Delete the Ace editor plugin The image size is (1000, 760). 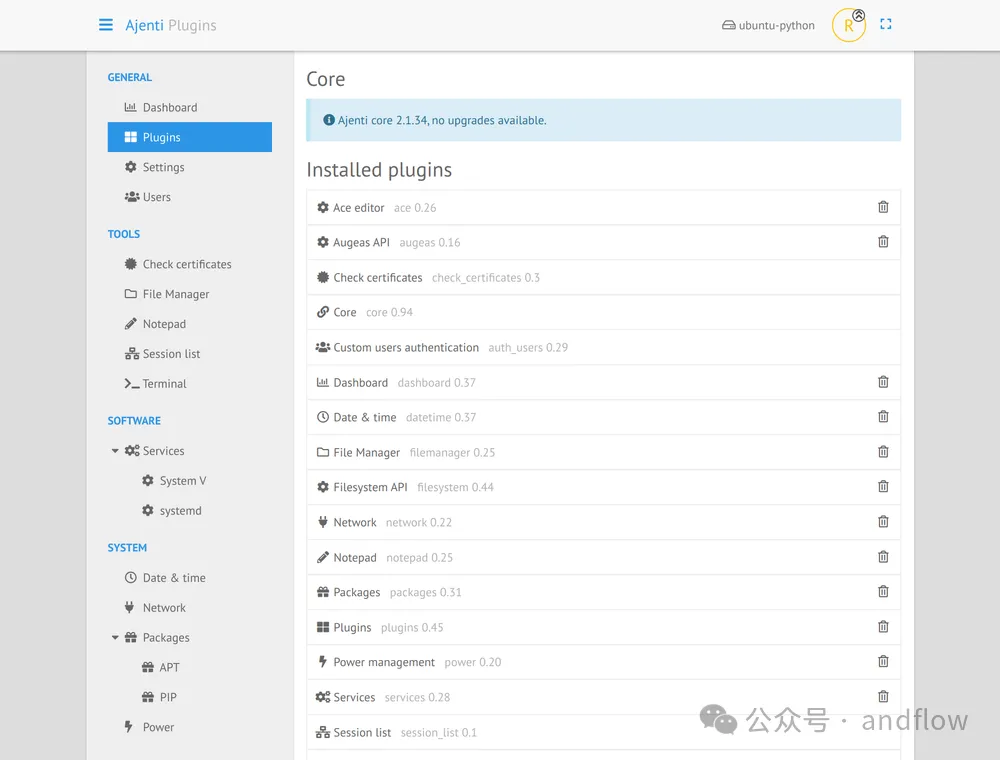tap(883, 207)
